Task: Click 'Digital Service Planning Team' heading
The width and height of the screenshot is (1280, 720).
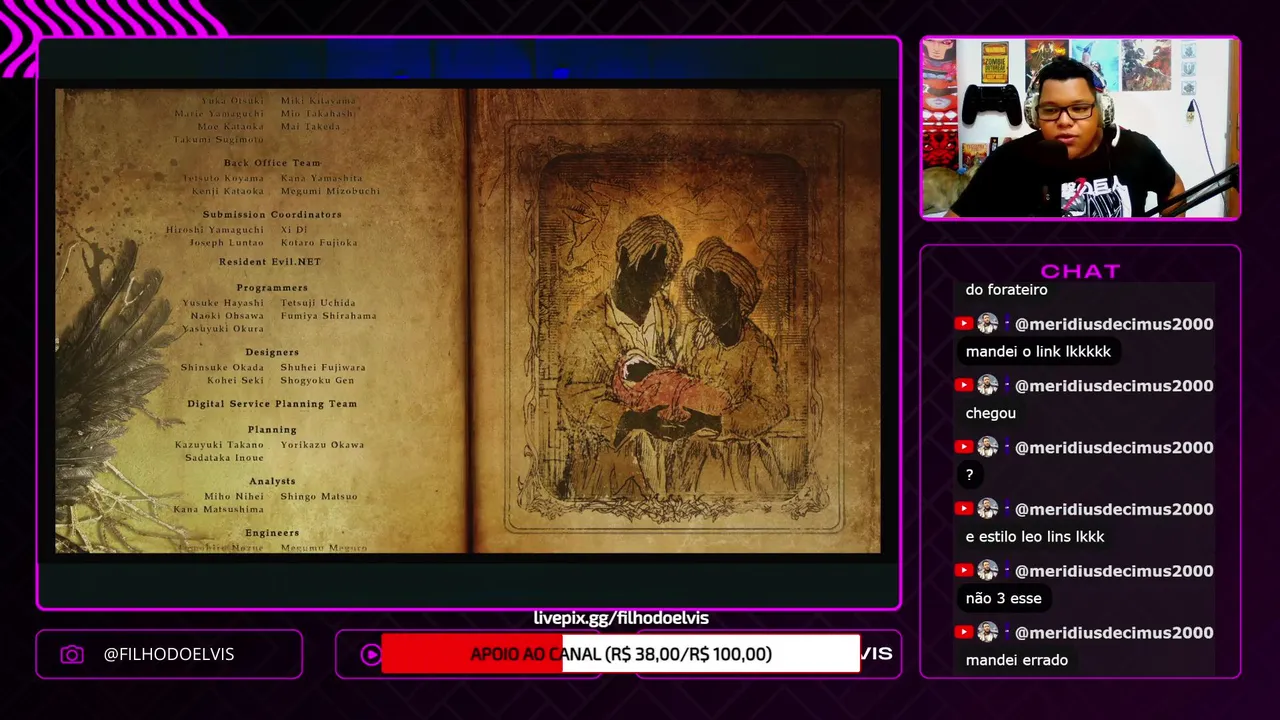Action: [x=272, y=404]
